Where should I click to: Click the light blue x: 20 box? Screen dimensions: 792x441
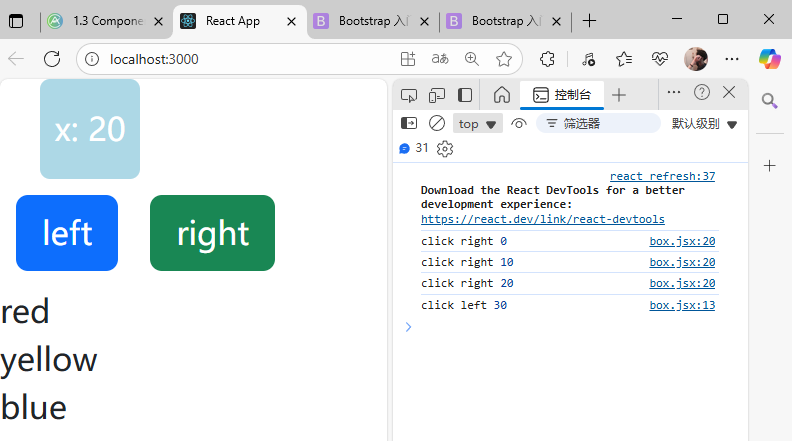(90, 129)
